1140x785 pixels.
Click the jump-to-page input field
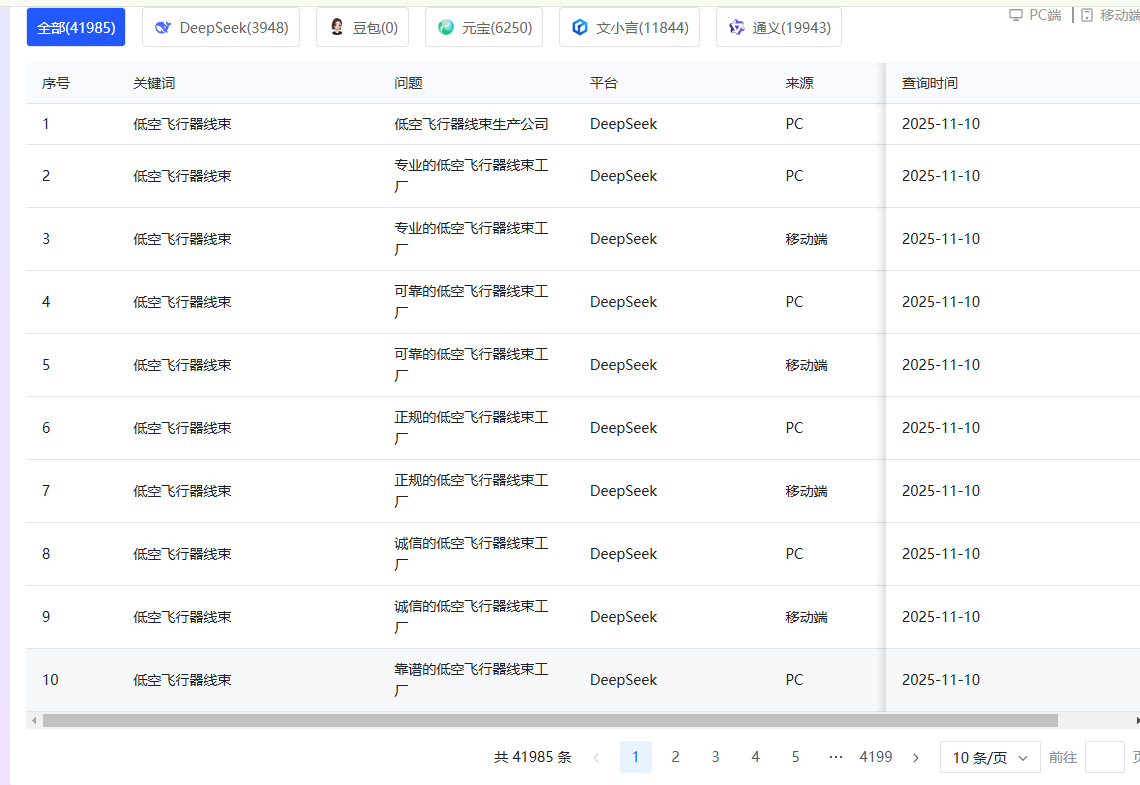pos(1104,758)
